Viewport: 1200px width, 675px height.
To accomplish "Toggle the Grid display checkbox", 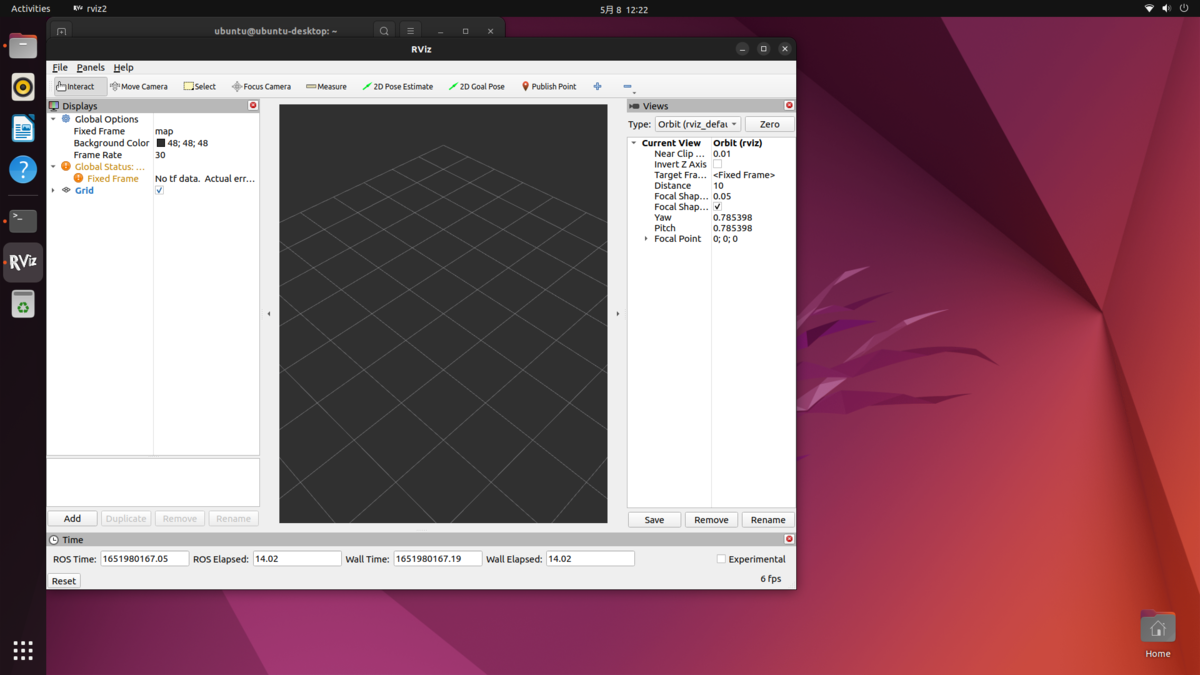I will point(159,190).
